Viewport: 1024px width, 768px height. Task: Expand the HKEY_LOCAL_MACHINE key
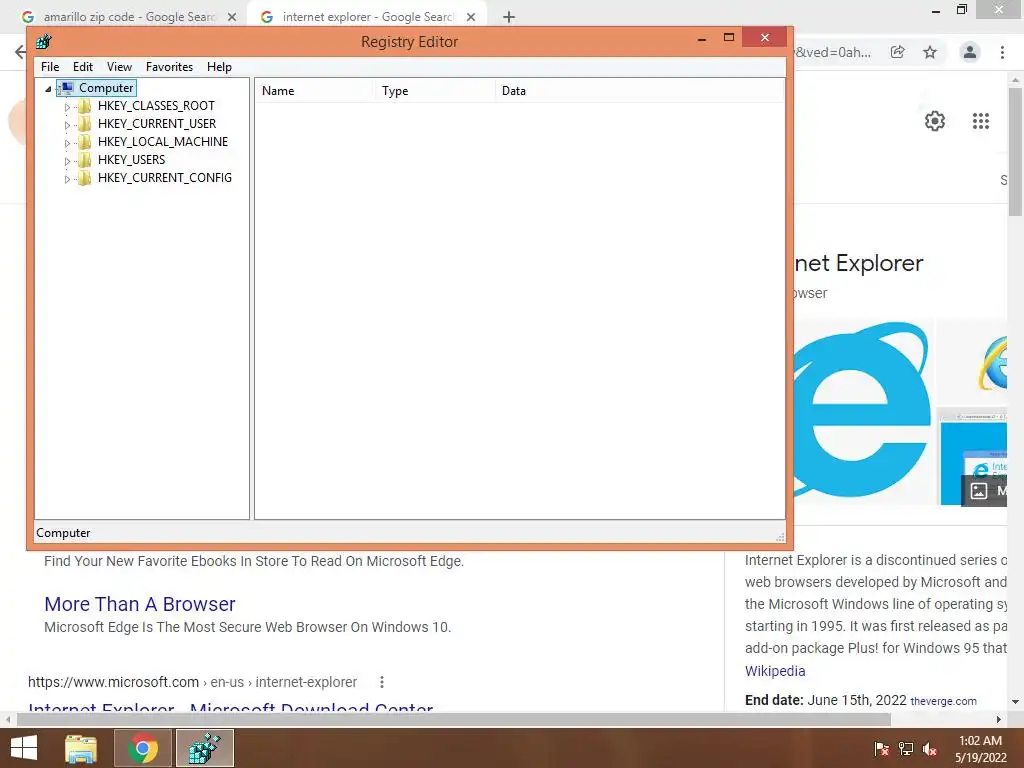(x=67, y=142)
